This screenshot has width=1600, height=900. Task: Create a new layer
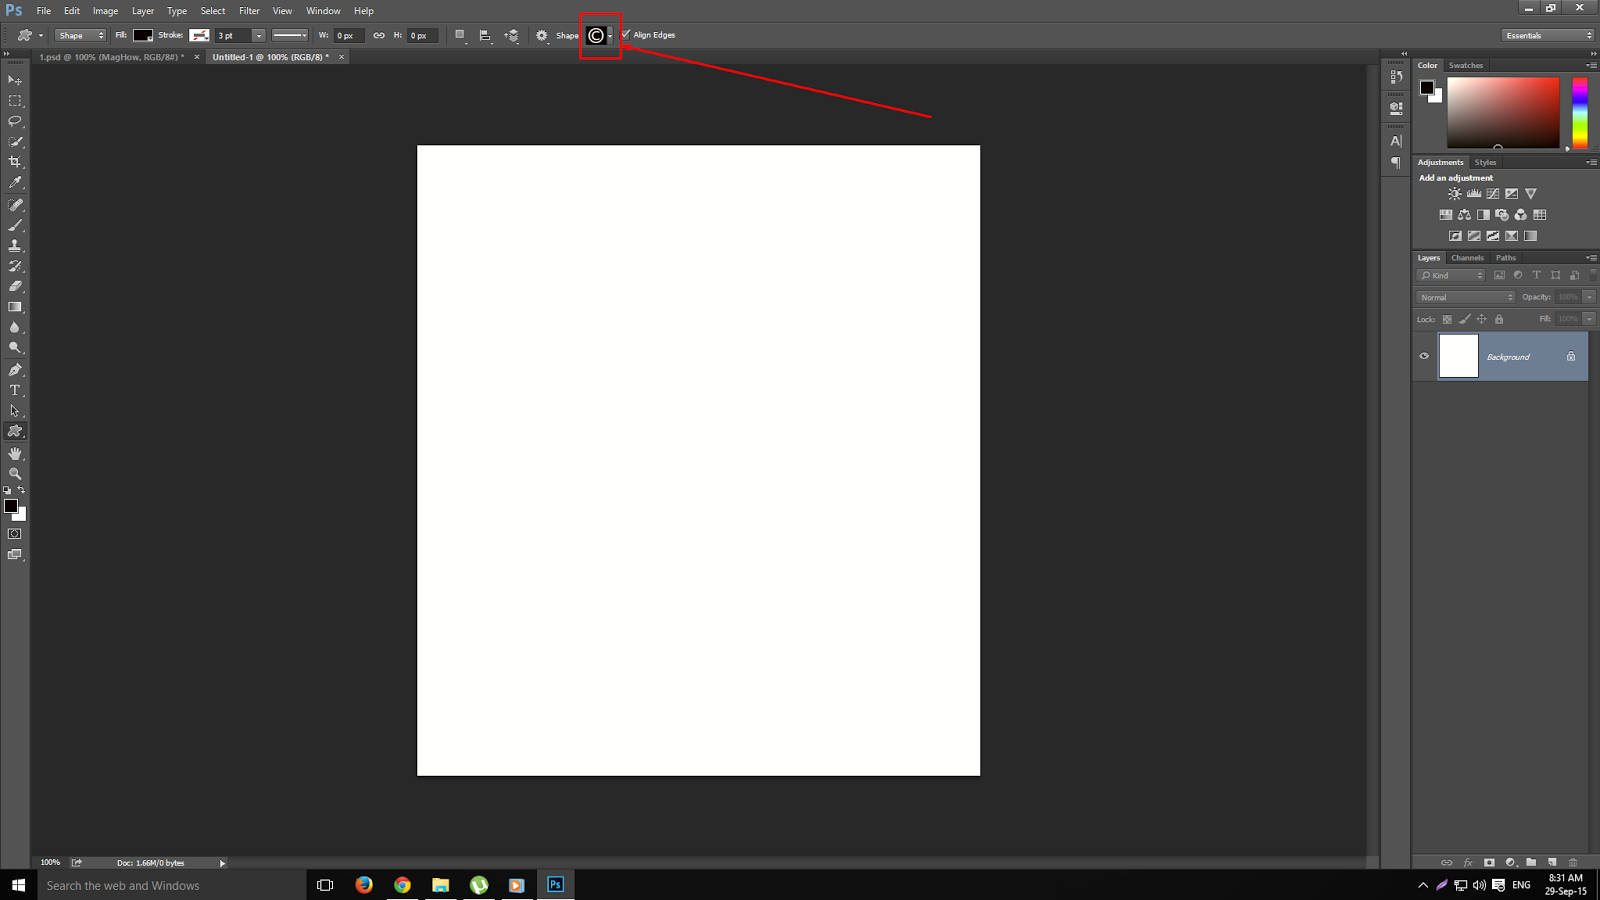(x=1552, y=862)
